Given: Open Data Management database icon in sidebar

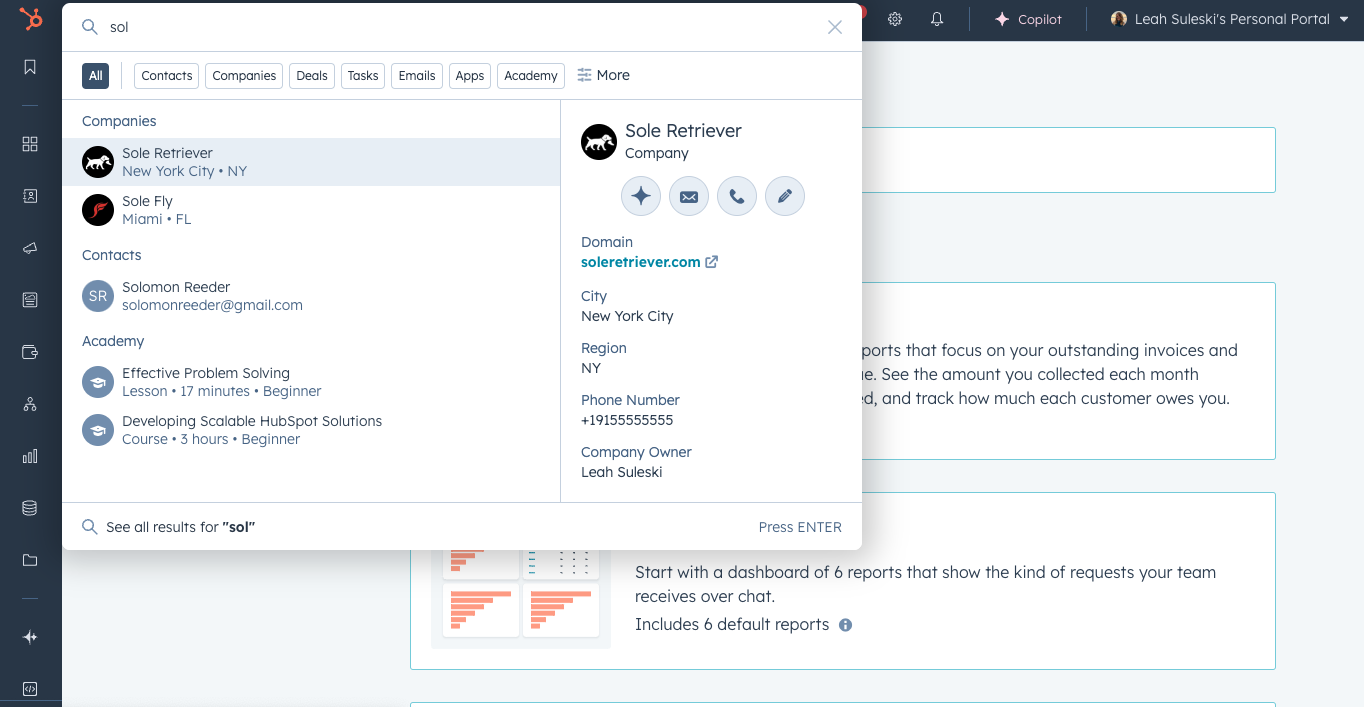Looking at the screenshot, I should pyautogui.click(x=30, y=508).
